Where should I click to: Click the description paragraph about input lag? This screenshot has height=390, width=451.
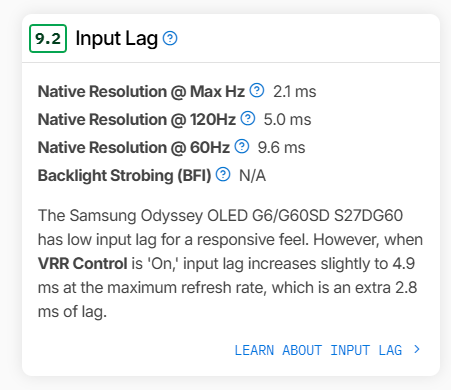pyautogui.click(x=230, y=263)
